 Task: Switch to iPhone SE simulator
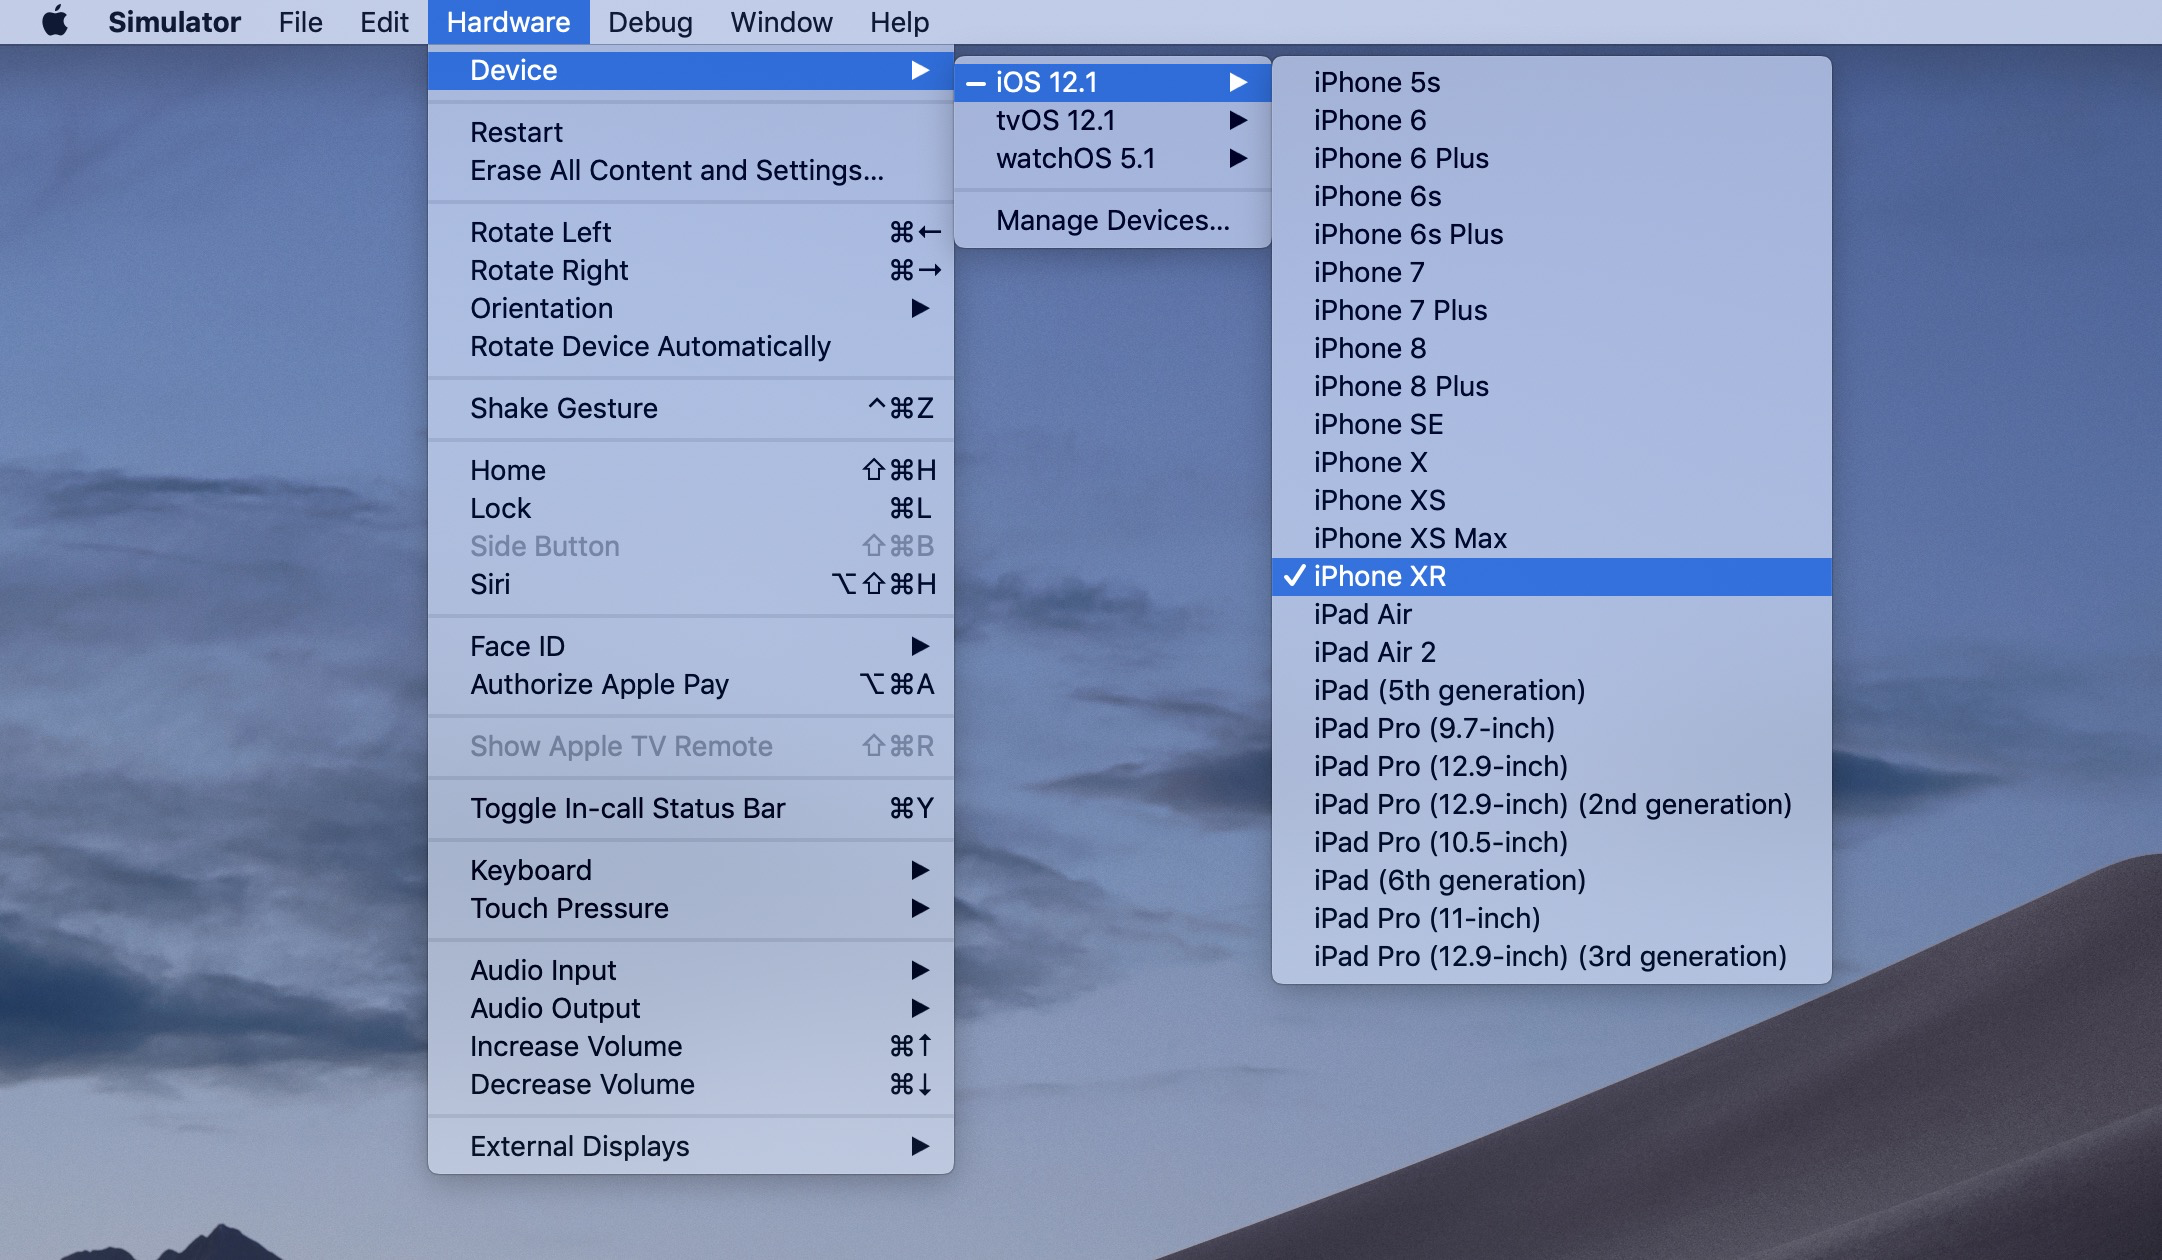click(1551, 424)
